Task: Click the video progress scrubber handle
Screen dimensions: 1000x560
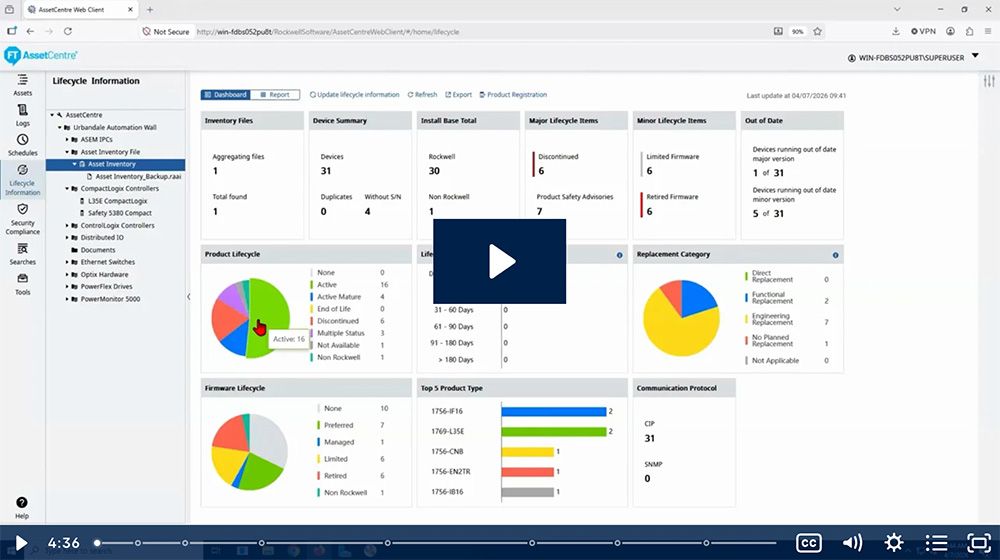Action: pyautogui.click(x=97, y=543)
